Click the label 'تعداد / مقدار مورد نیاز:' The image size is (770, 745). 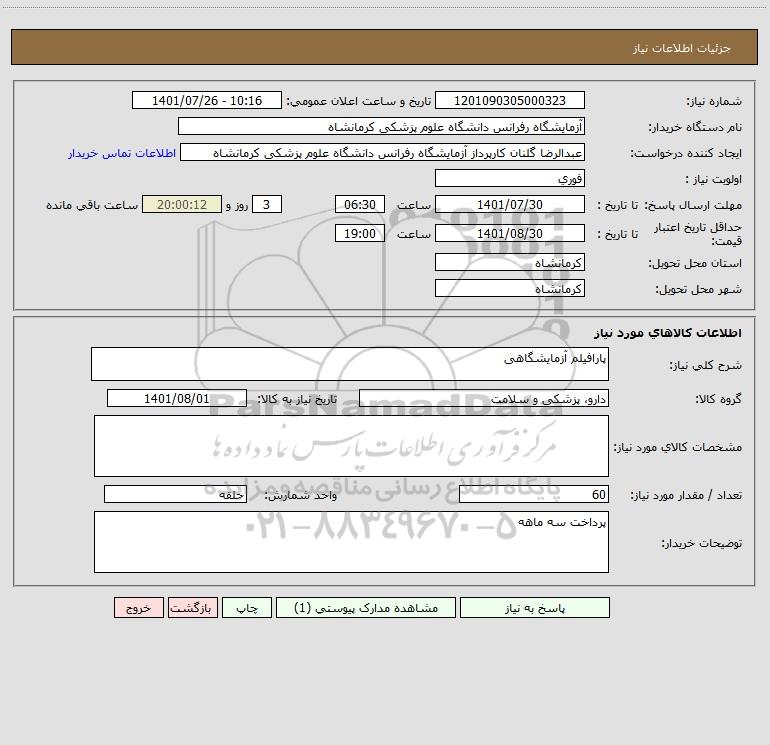click(x=686, y=496)
